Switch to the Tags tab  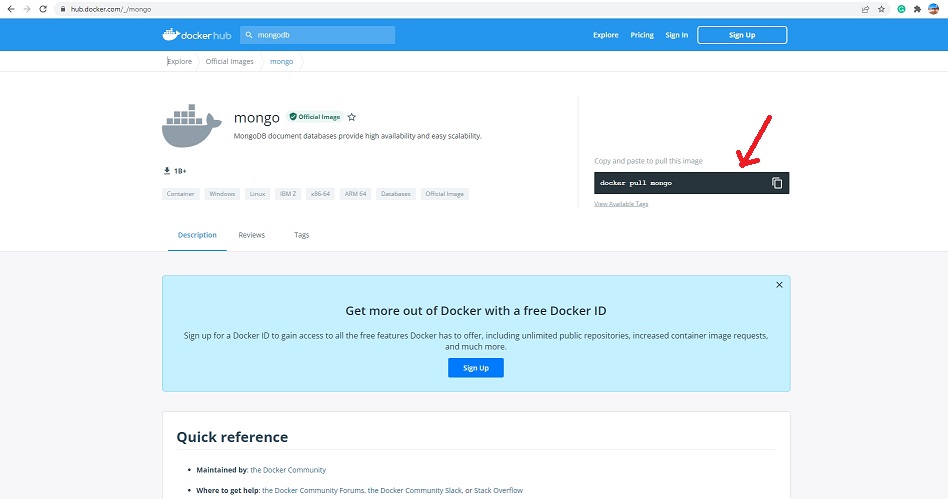pos(301,235)
